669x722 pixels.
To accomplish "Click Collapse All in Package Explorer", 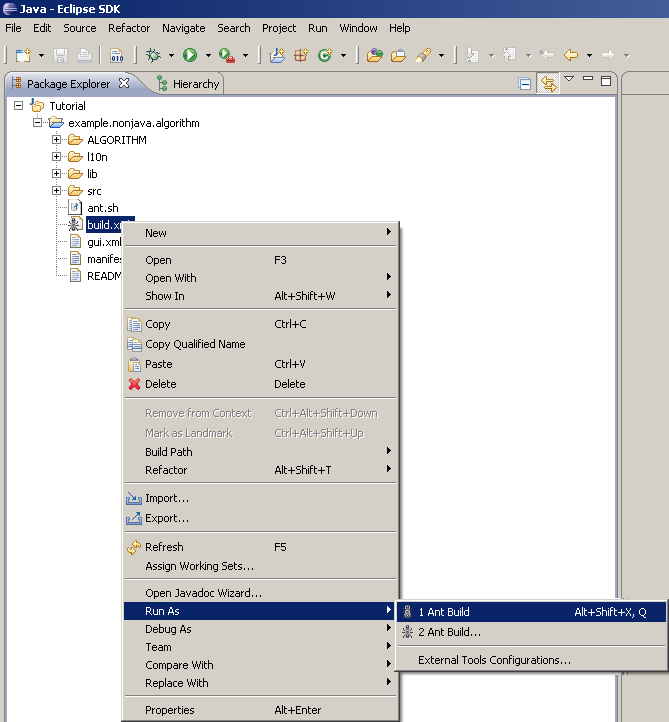I will tap(524, 84).
